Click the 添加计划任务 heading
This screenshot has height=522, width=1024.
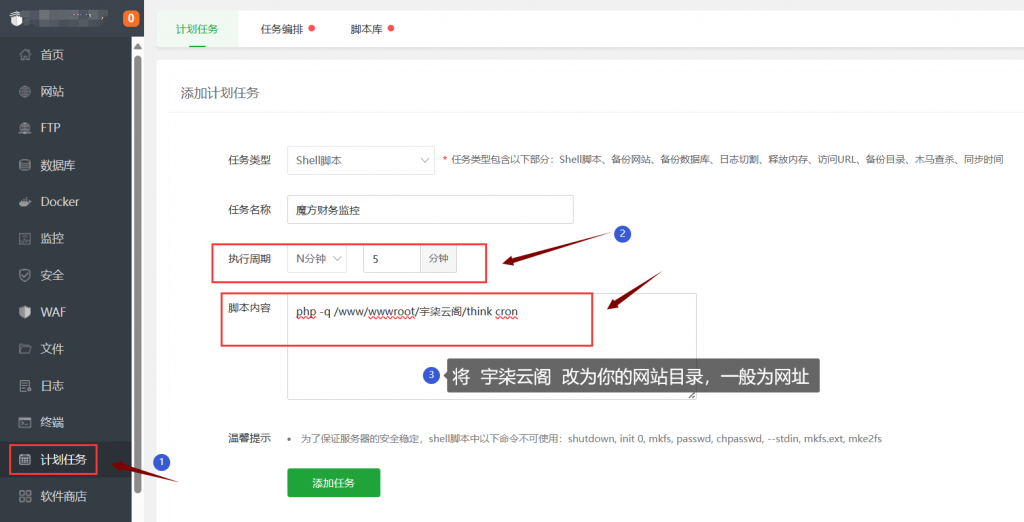tap(220, 93)
